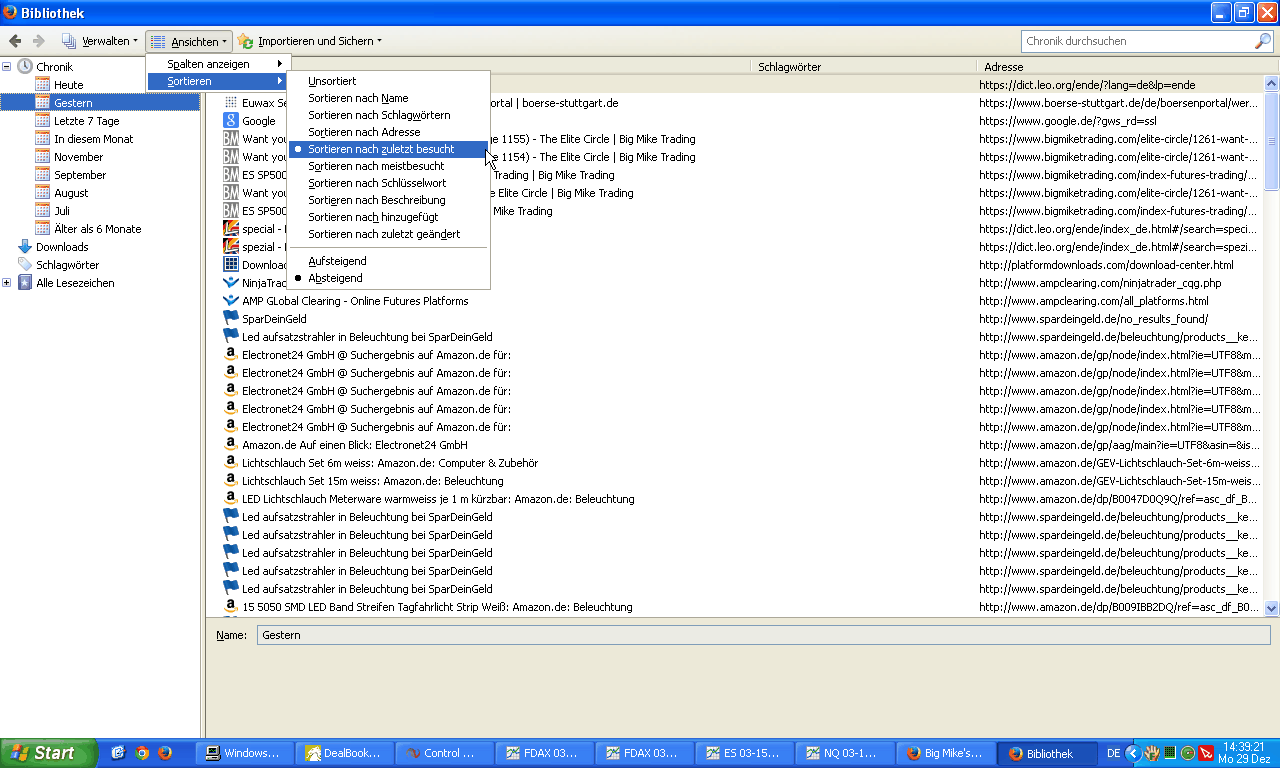
Task: Expand the Alle Lesezeichen tree node
Action: pos(7,283)
